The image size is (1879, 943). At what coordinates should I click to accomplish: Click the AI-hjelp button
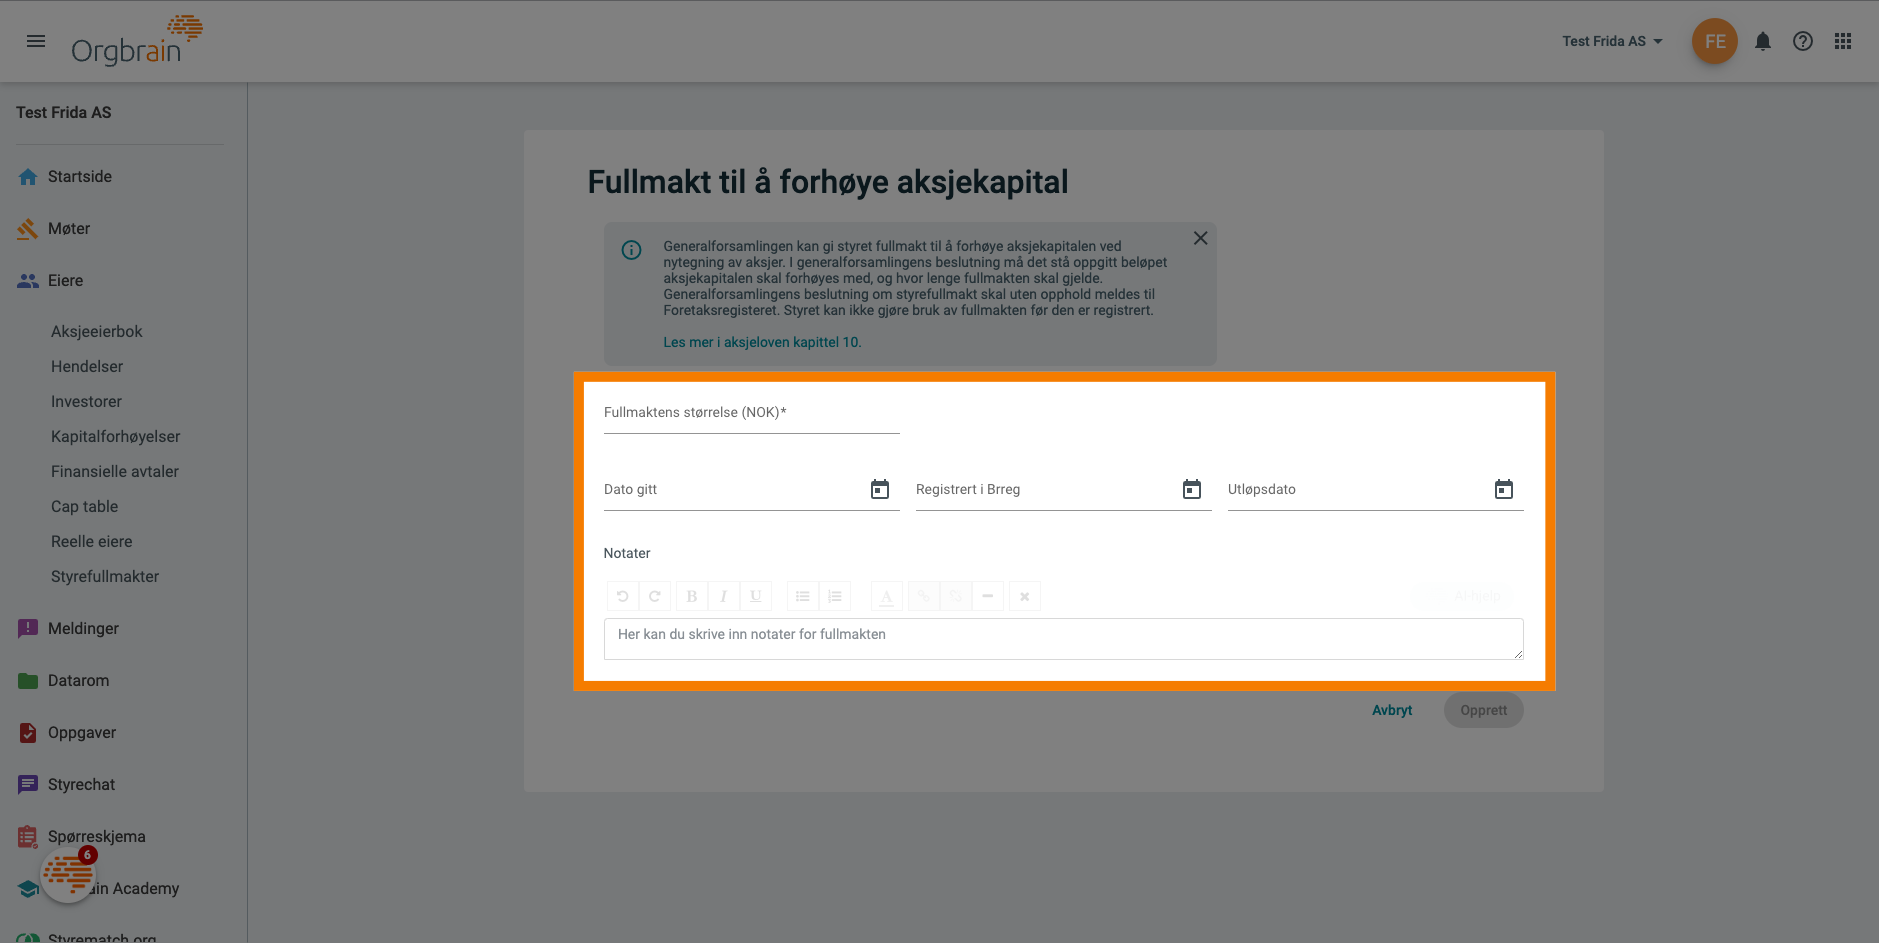pos(1468,596)
